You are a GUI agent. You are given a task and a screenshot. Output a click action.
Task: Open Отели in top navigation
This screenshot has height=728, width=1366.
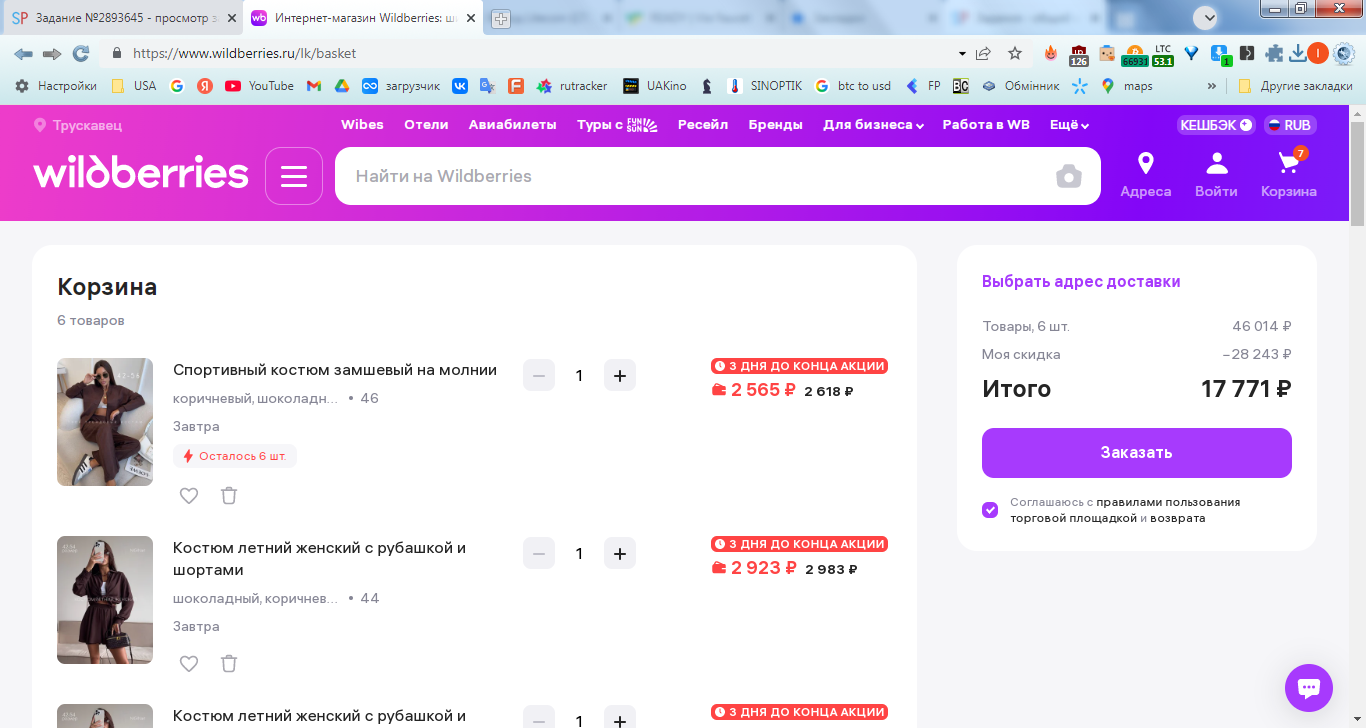[x=426, y=125]
